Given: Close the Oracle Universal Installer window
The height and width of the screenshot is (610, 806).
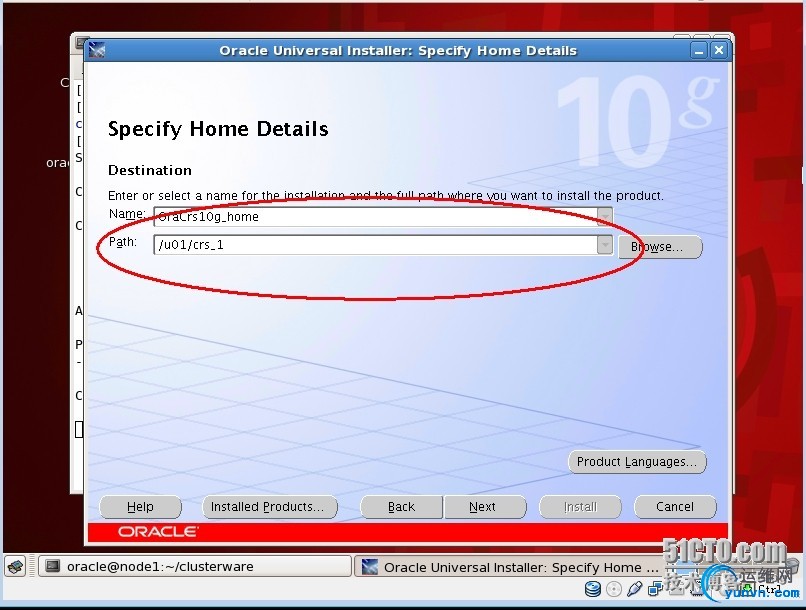Looking at the screenshot, I should click(x=719, y=50).
